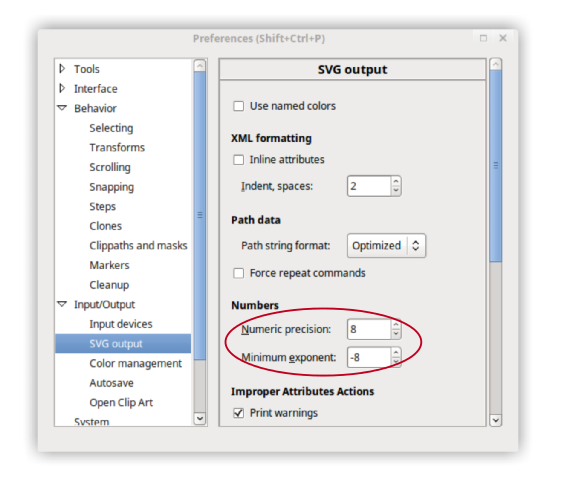Image resolution: width=562 pixels, height=482 pixels.
Task: Expand the Tools tree category
Action: 62,68
